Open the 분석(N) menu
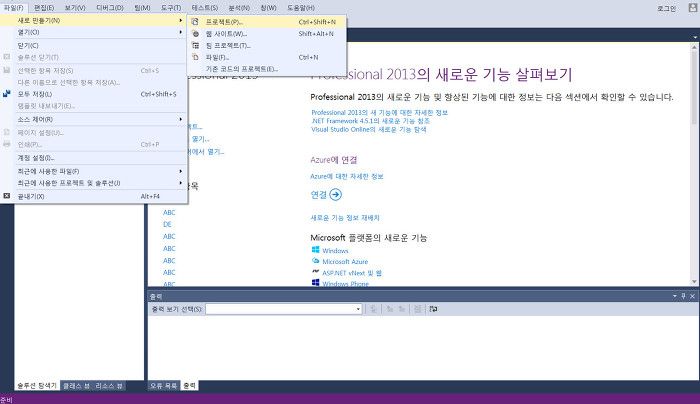This screenshot has width=700, height=404. pos(239,8)
